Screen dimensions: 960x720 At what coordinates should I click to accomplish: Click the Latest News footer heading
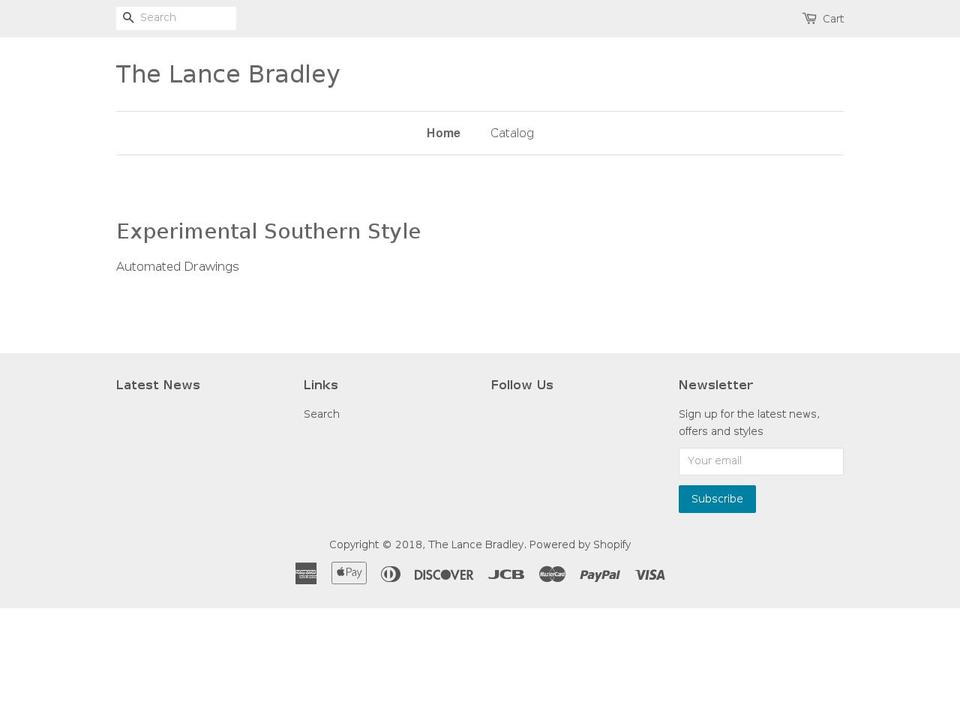(x=158, y=385)
